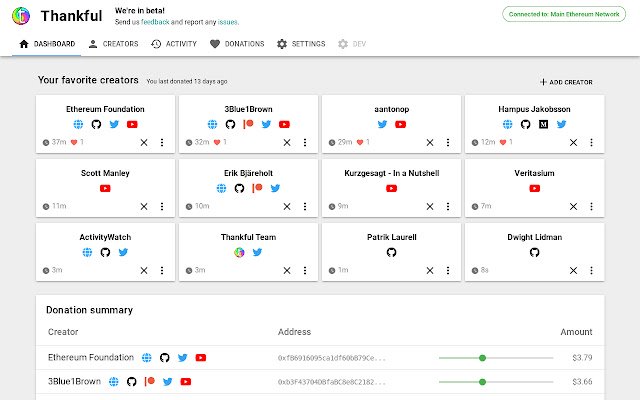Click the issues link in header
The image size is (640, 400).
(228, 22)
